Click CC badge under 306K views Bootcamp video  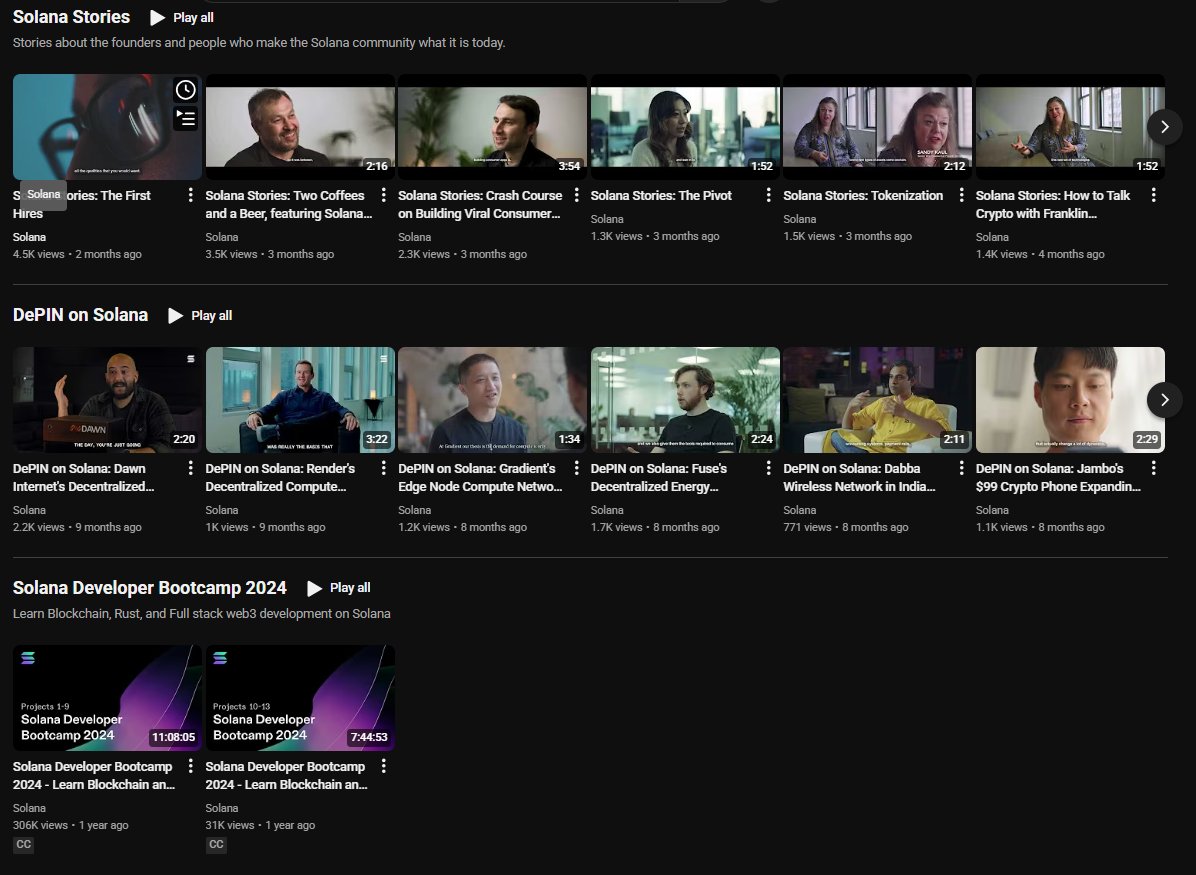[24, 844]
